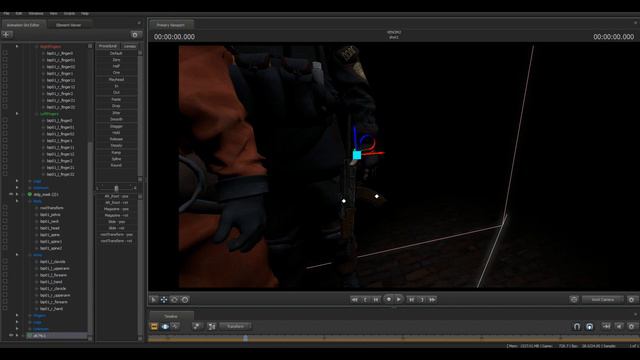Viewport: 640px width, 360px height.
Task: Apply the Smooth procedural preset
Action: (x=116, y=120)
